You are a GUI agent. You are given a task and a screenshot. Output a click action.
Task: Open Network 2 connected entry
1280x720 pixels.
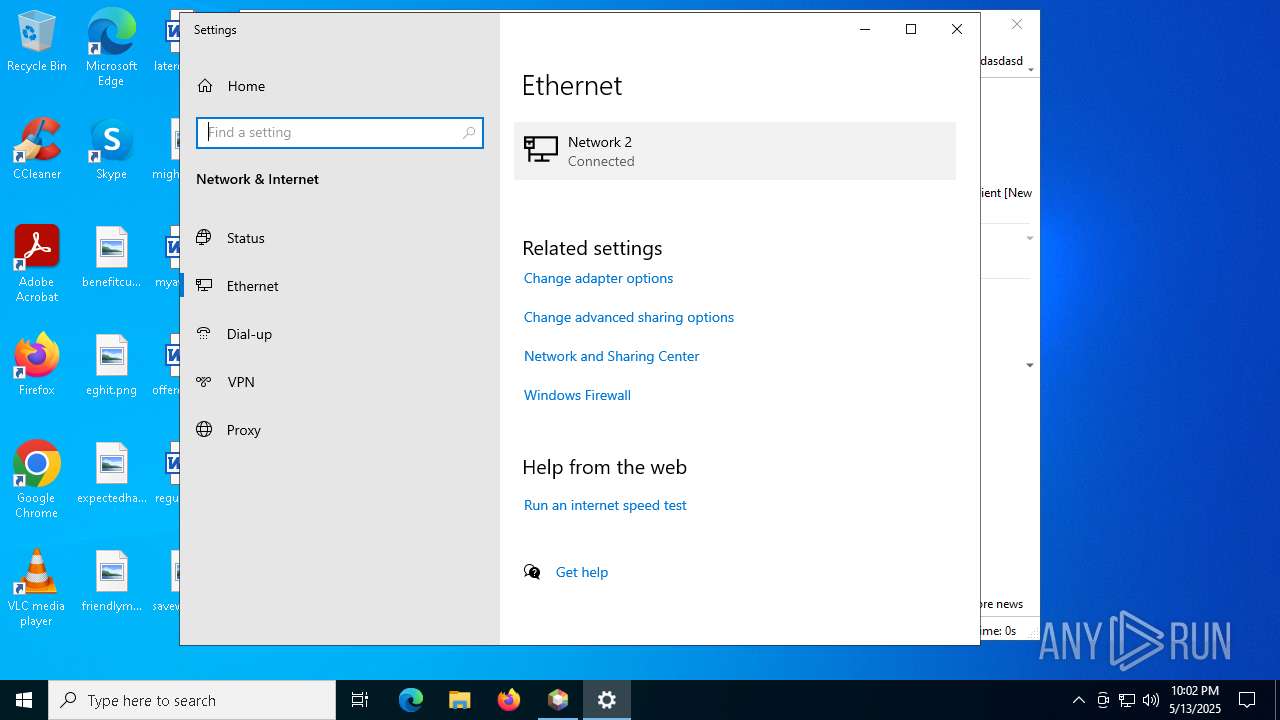(x=735, y=151)
